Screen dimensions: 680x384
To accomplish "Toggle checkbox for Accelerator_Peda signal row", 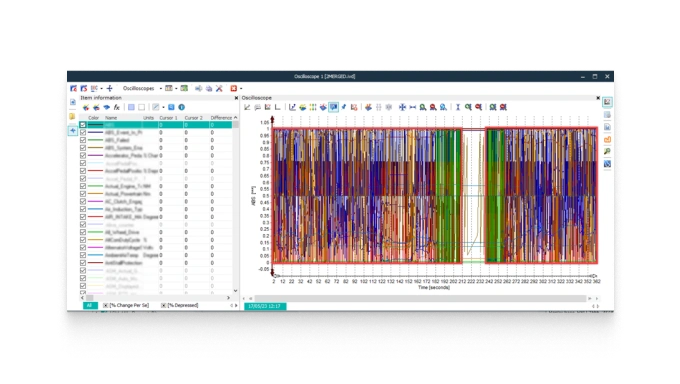I will pos(83,155).
